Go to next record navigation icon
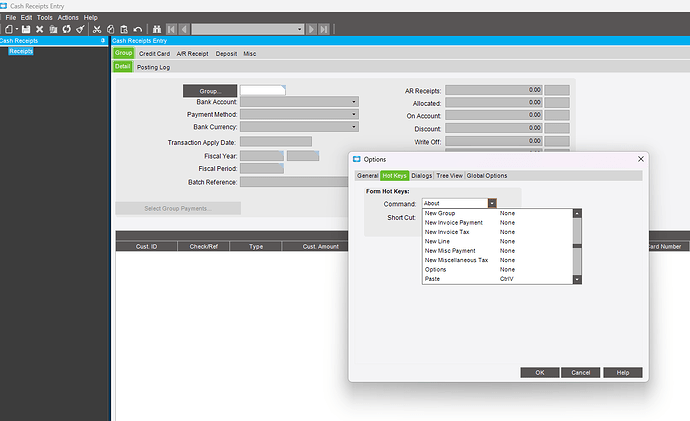690x421 pixels. 311,29
